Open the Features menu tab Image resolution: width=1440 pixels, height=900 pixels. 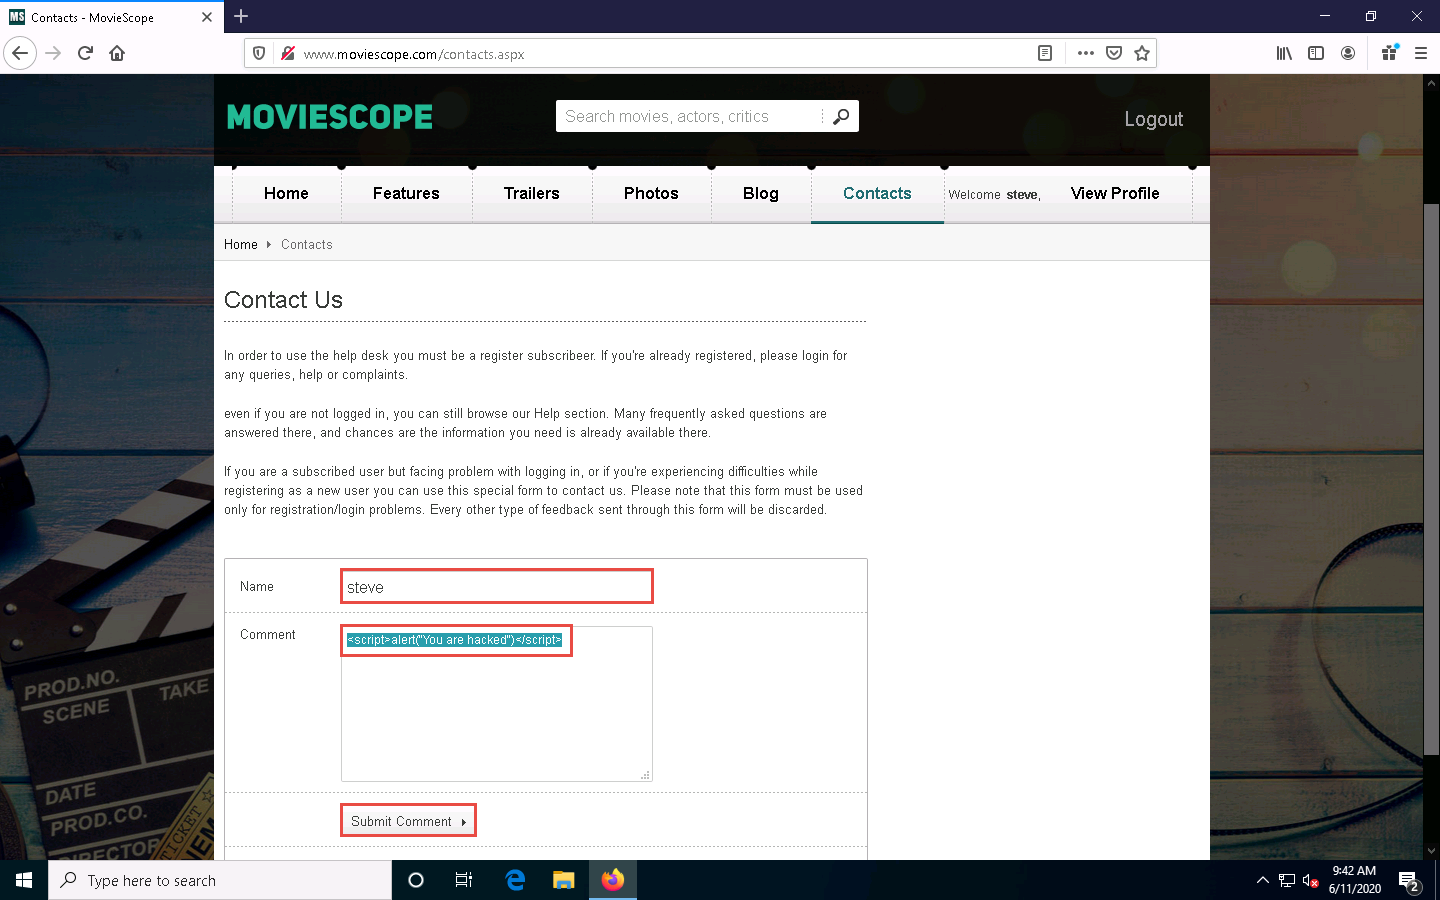[x=406, y=193]
